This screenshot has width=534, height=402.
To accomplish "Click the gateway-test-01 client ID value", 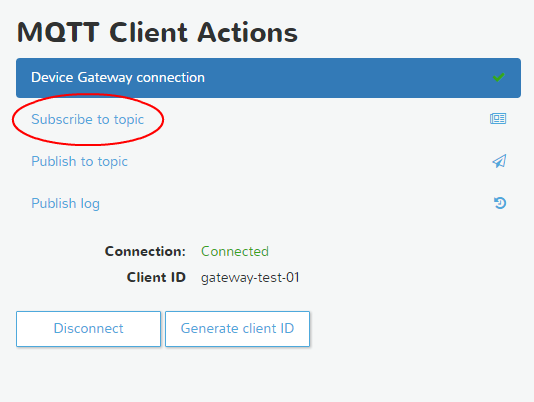I will [x=250, y=277].
